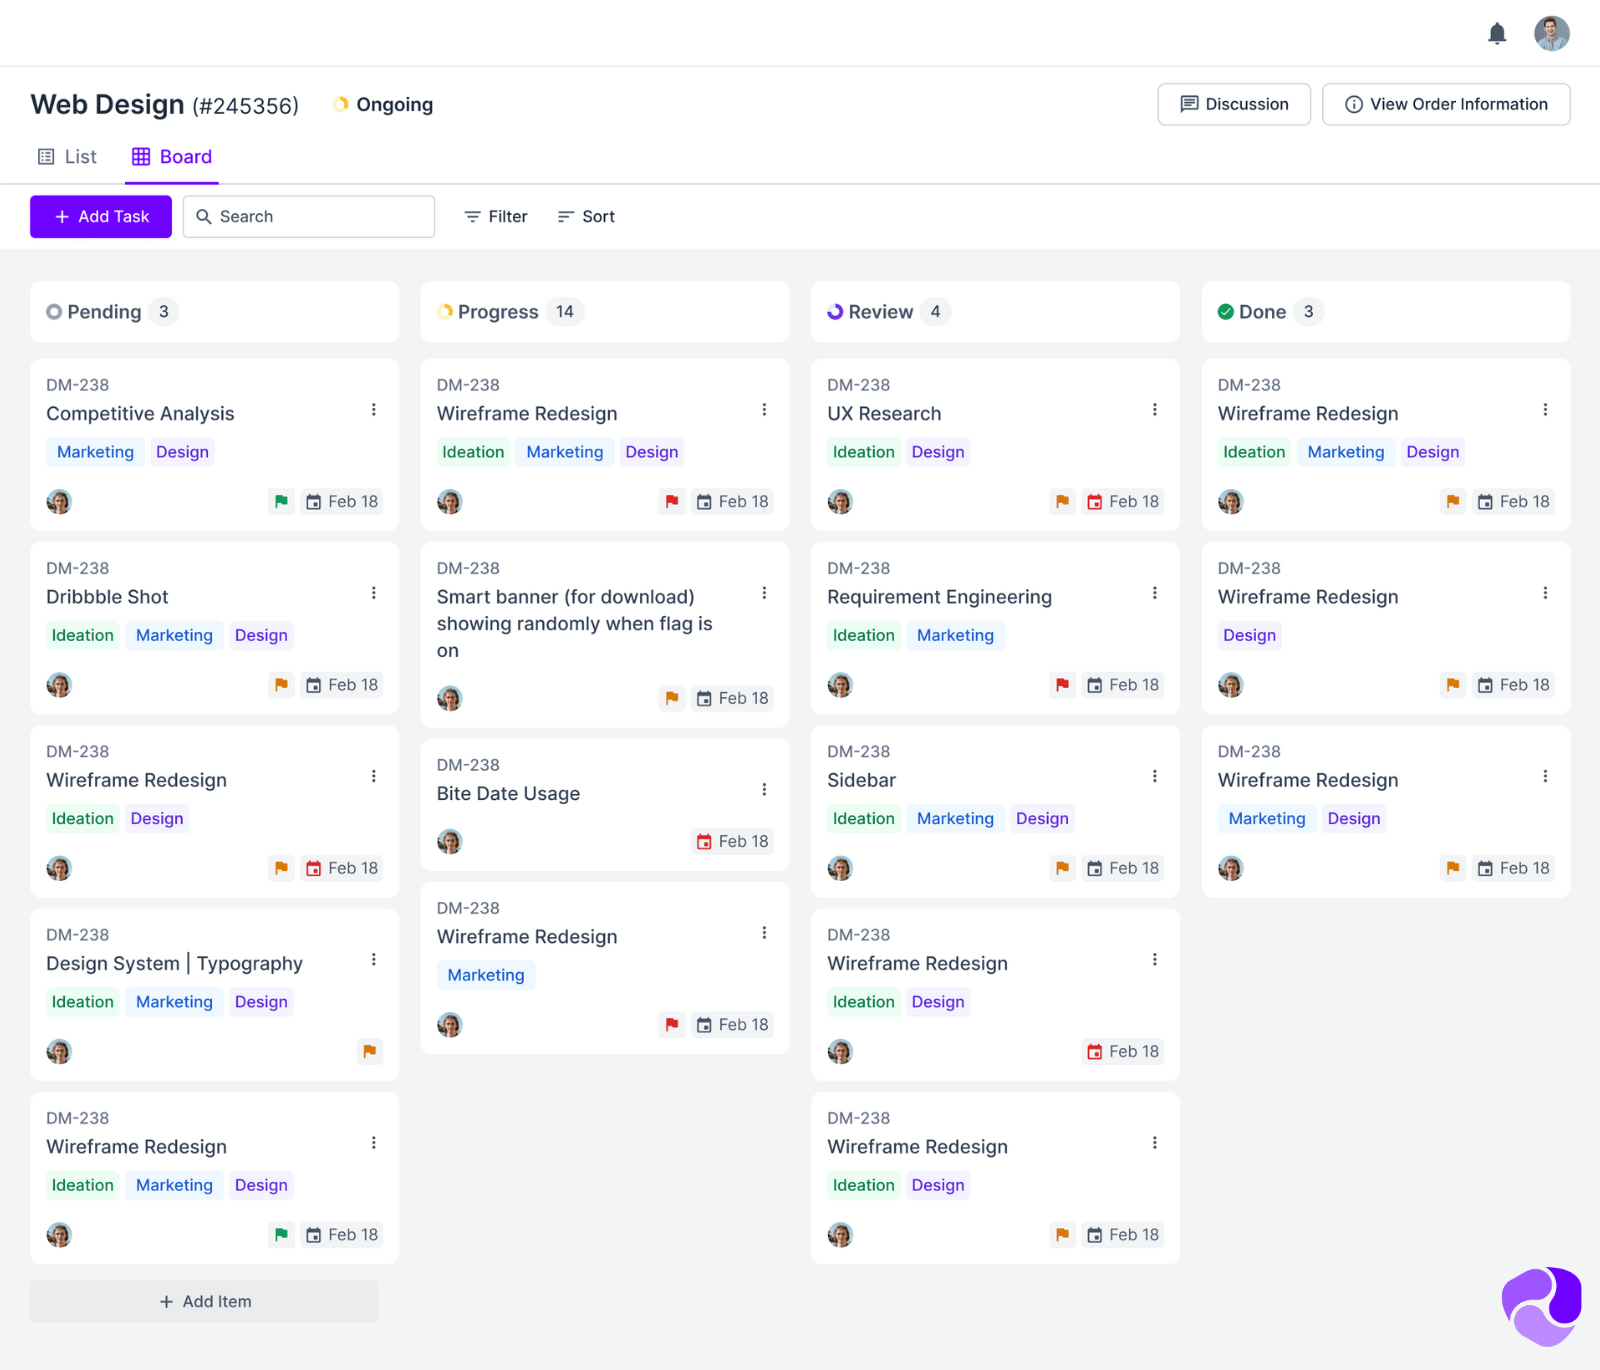Open the kebab menu on Competitive Analysis
The width and height of the screenshot is (1600, 1370).
coord(373,409)
